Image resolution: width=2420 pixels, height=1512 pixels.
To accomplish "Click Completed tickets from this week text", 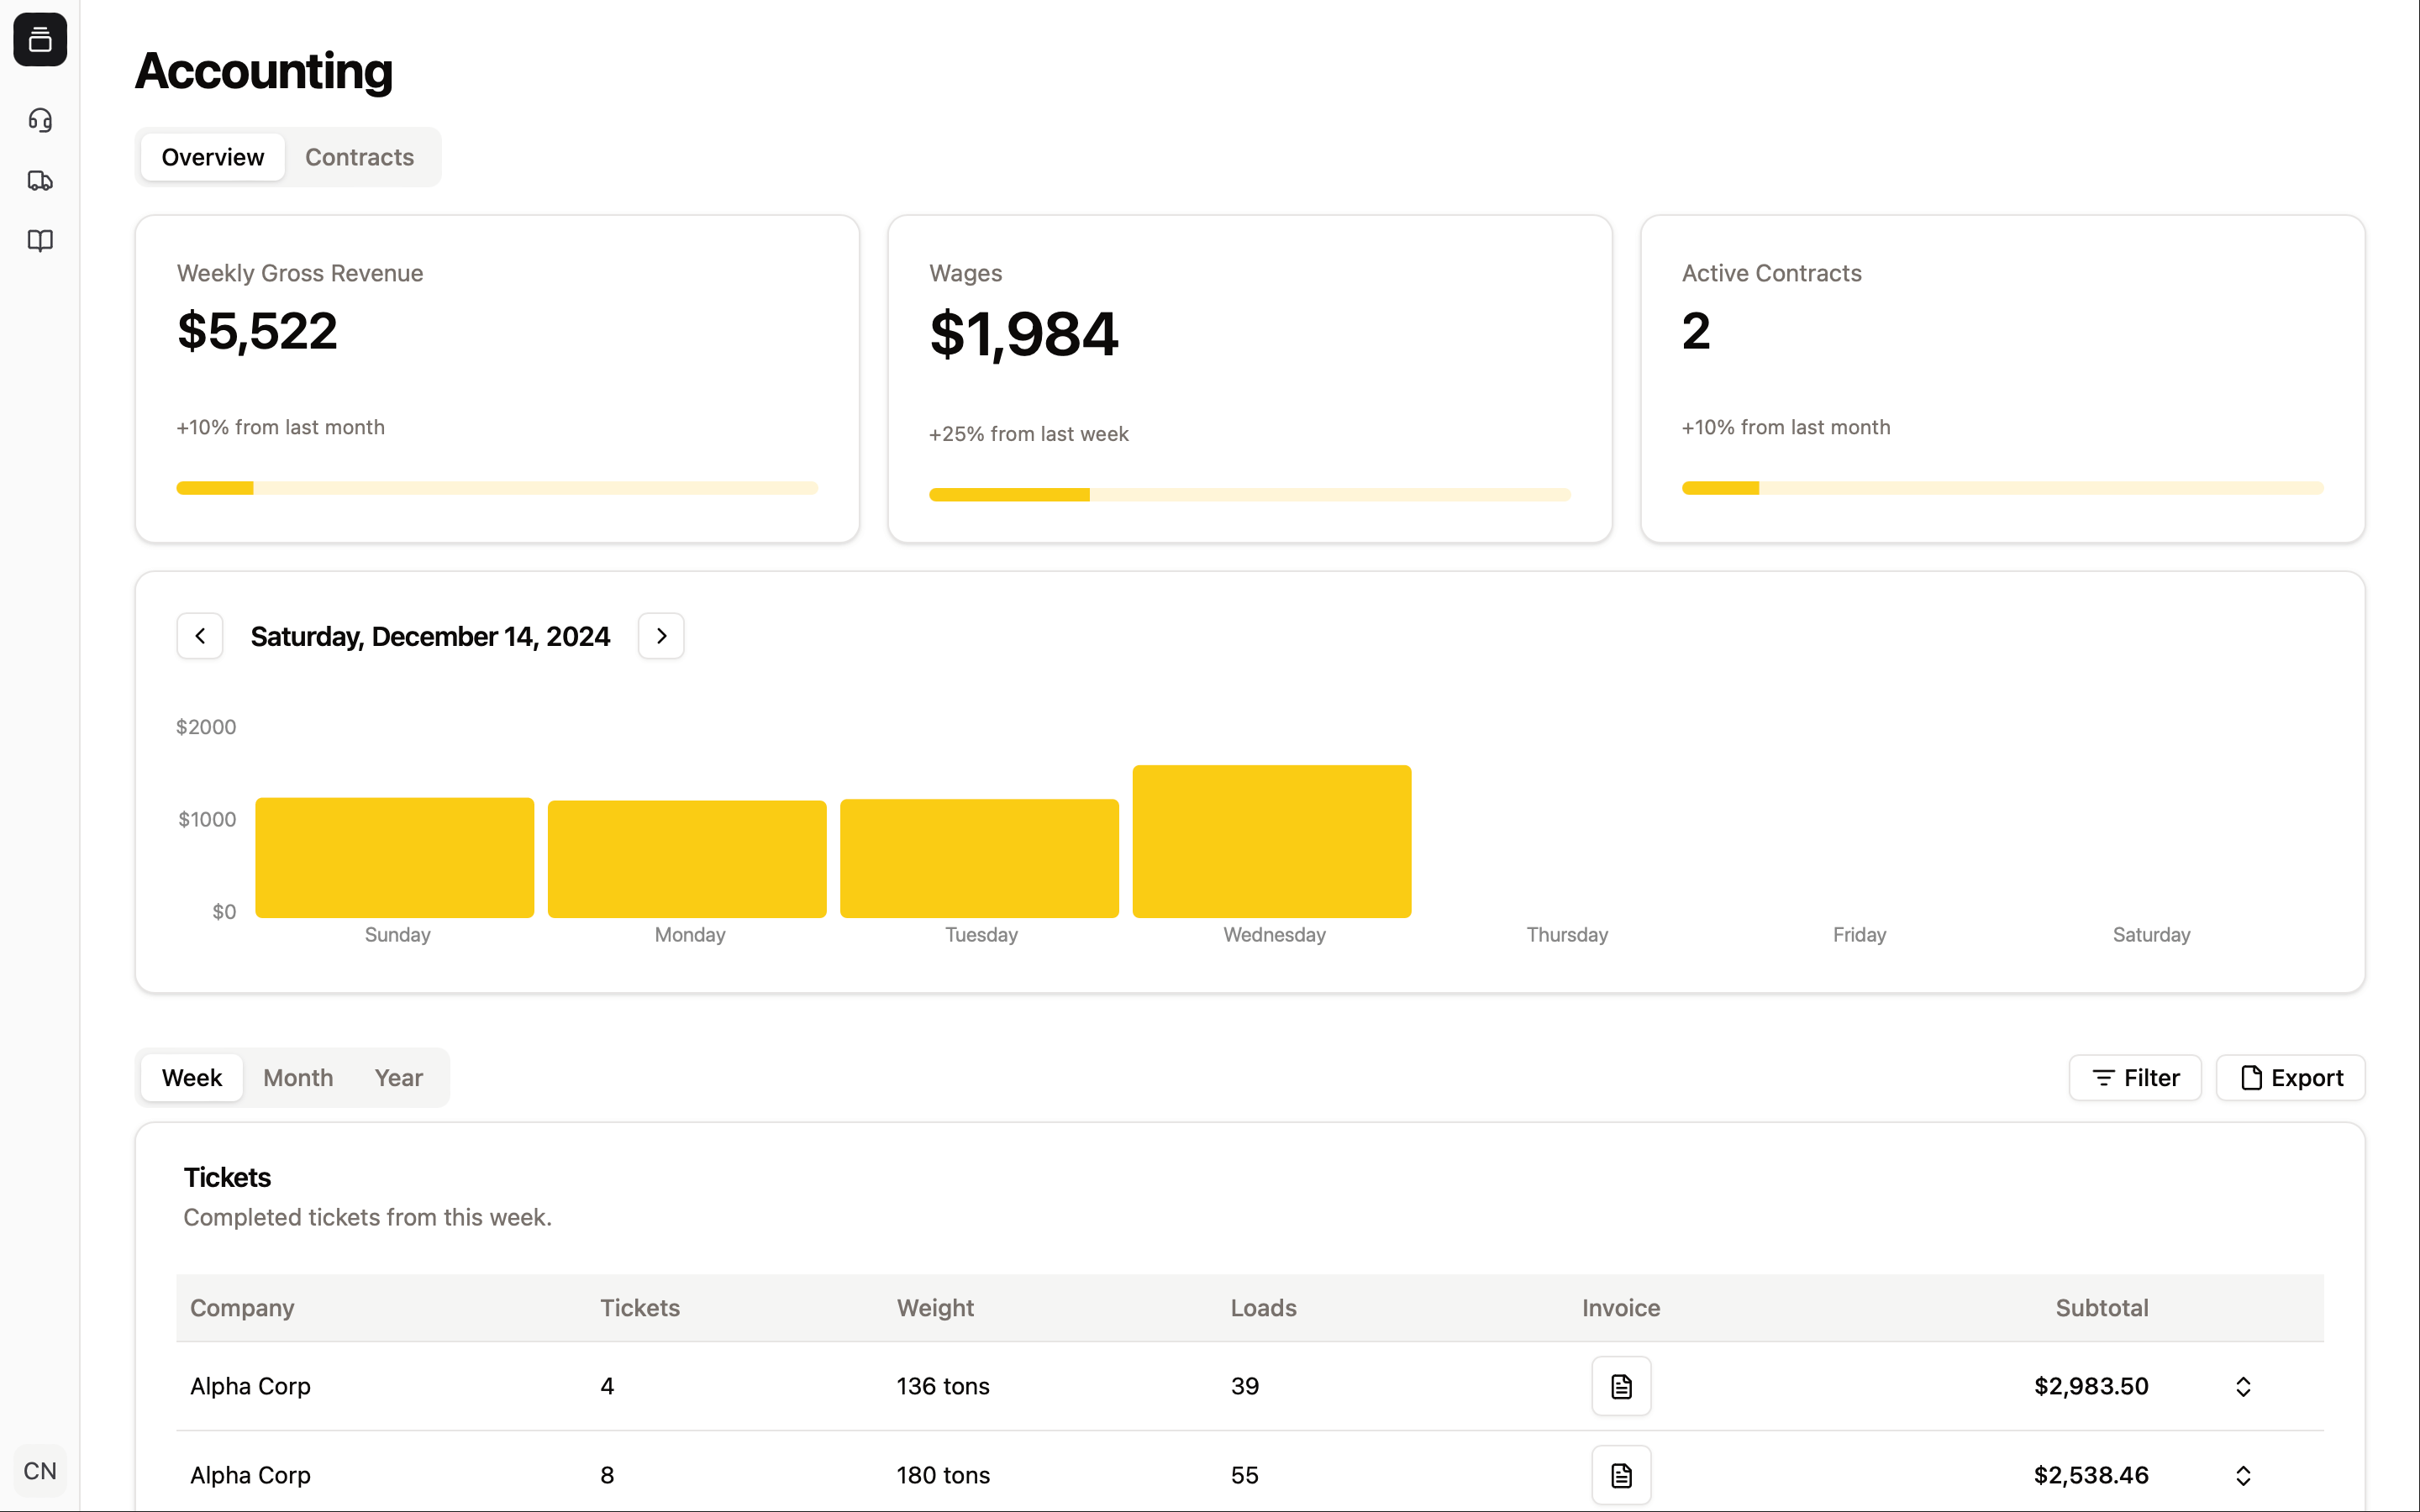I will [x=367, y=1217].
